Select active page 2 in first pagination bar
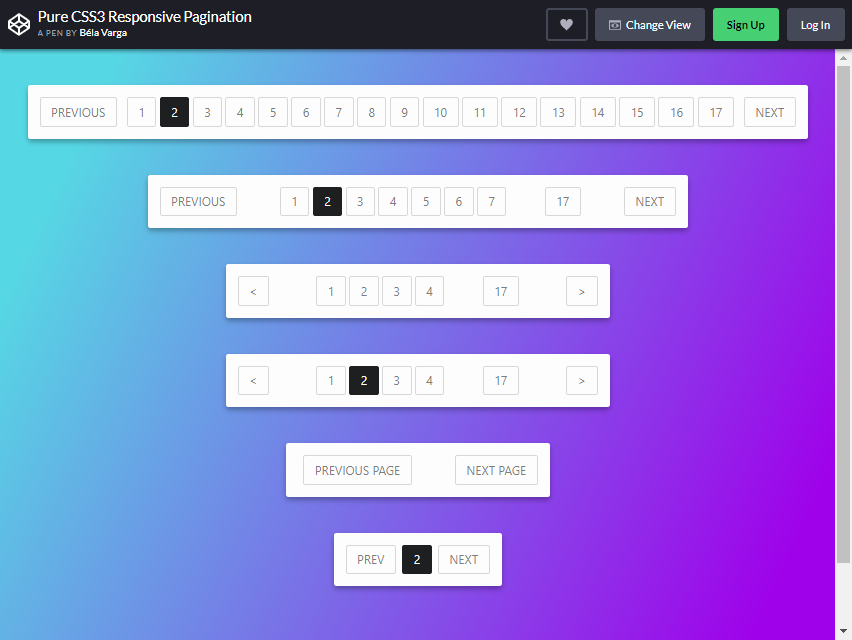 tap(174, 112)
